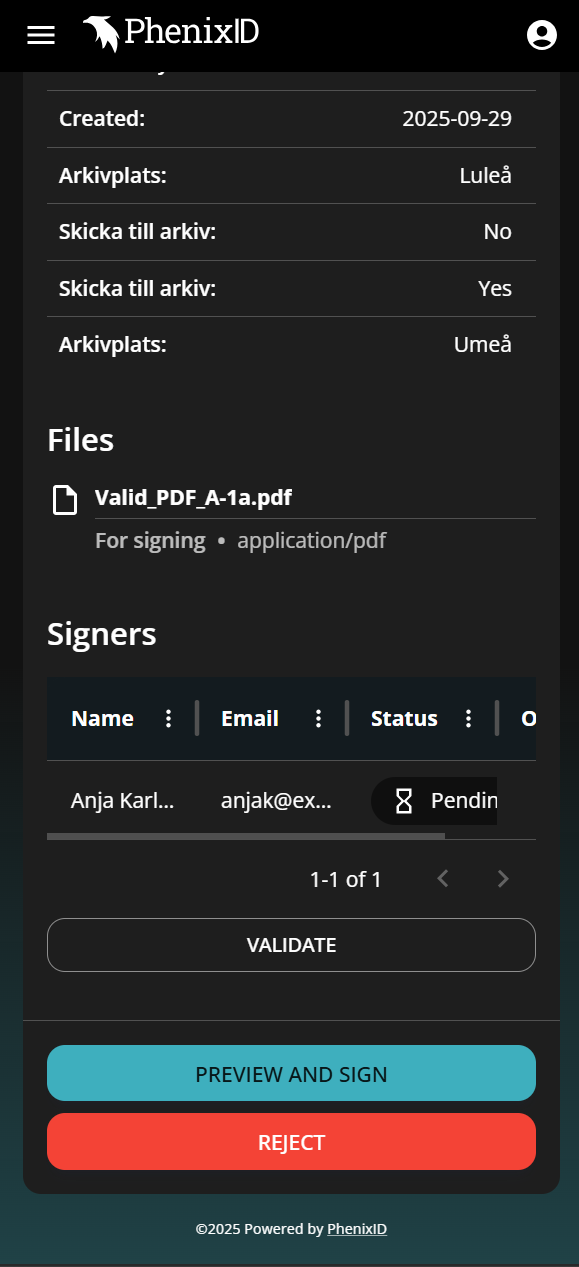579x1267 pixels.
Task: Click the application/pdf file type text
Action: coord(311,541)
